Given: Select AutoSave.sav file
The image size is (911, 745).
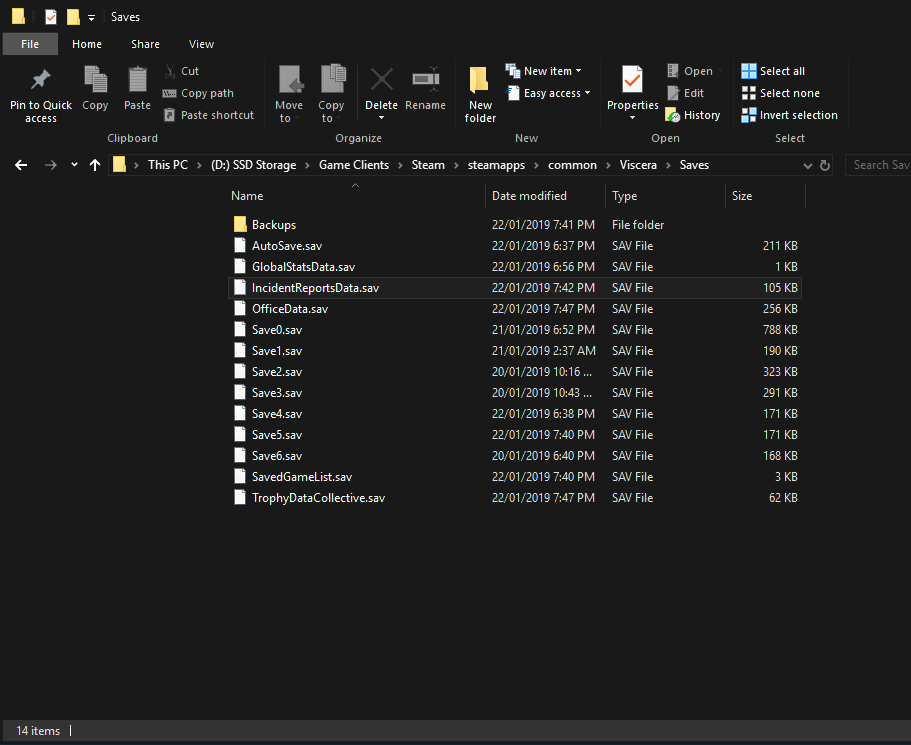Looking at the screenshot, I should pos(515,246).
